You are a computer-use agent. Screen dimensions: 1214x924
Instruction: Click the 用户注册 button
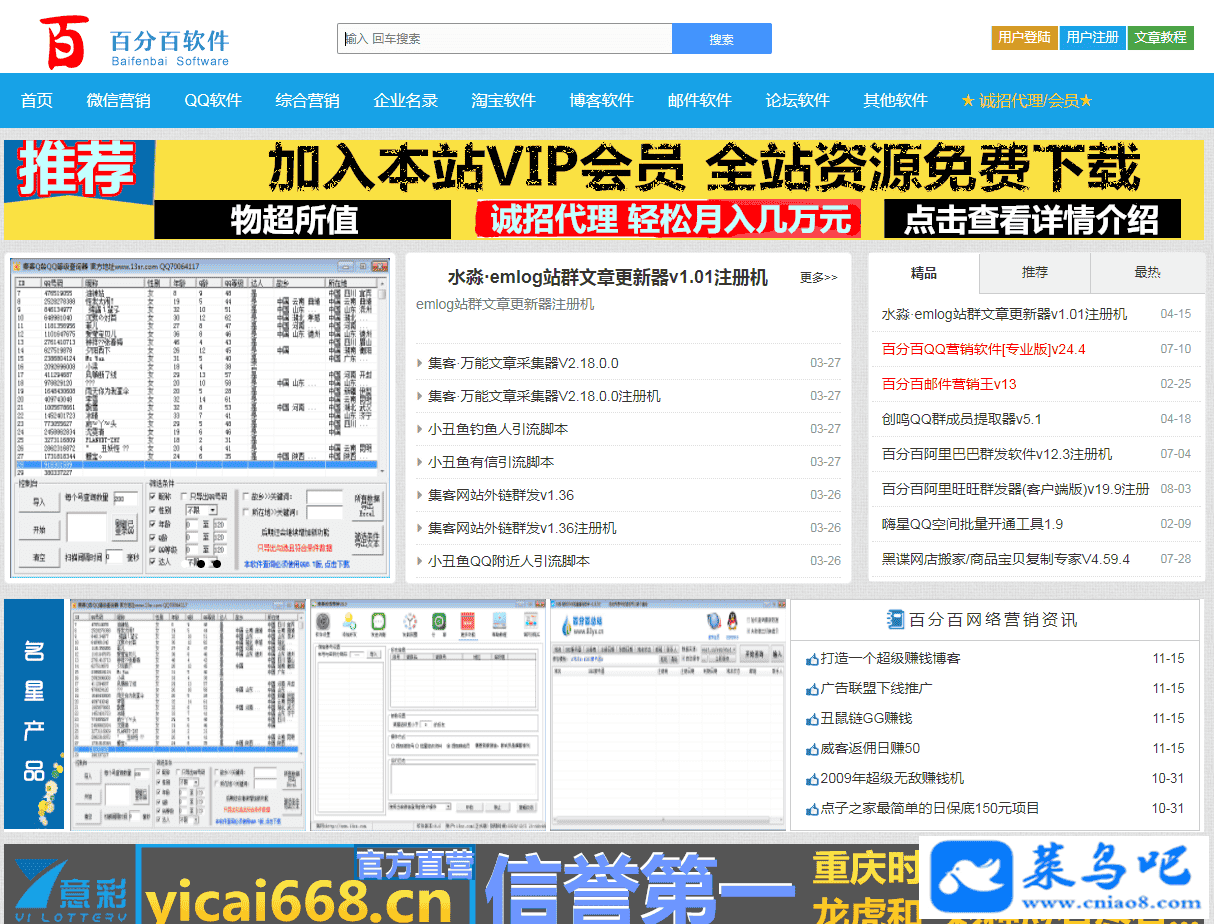[x=1092, y=37]
